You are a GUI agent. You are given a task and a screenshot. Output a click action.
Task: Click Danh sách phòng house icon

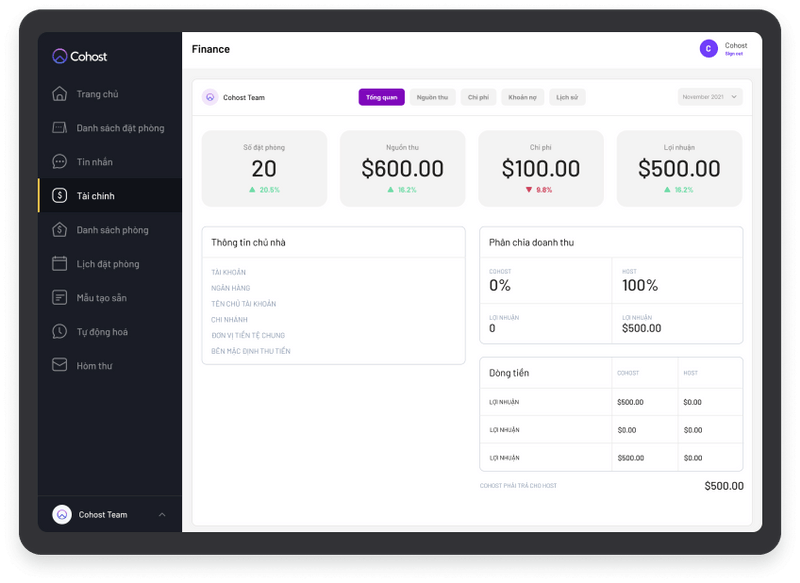(x=60, y=230)
